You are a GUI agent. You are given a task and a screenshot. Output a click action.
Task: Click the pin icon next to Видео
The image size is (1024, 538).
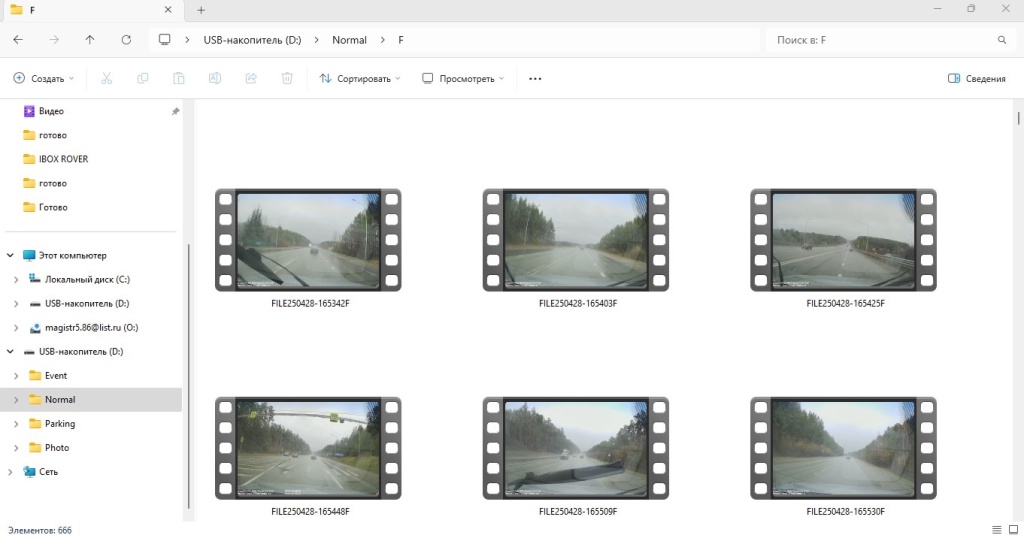175,112
